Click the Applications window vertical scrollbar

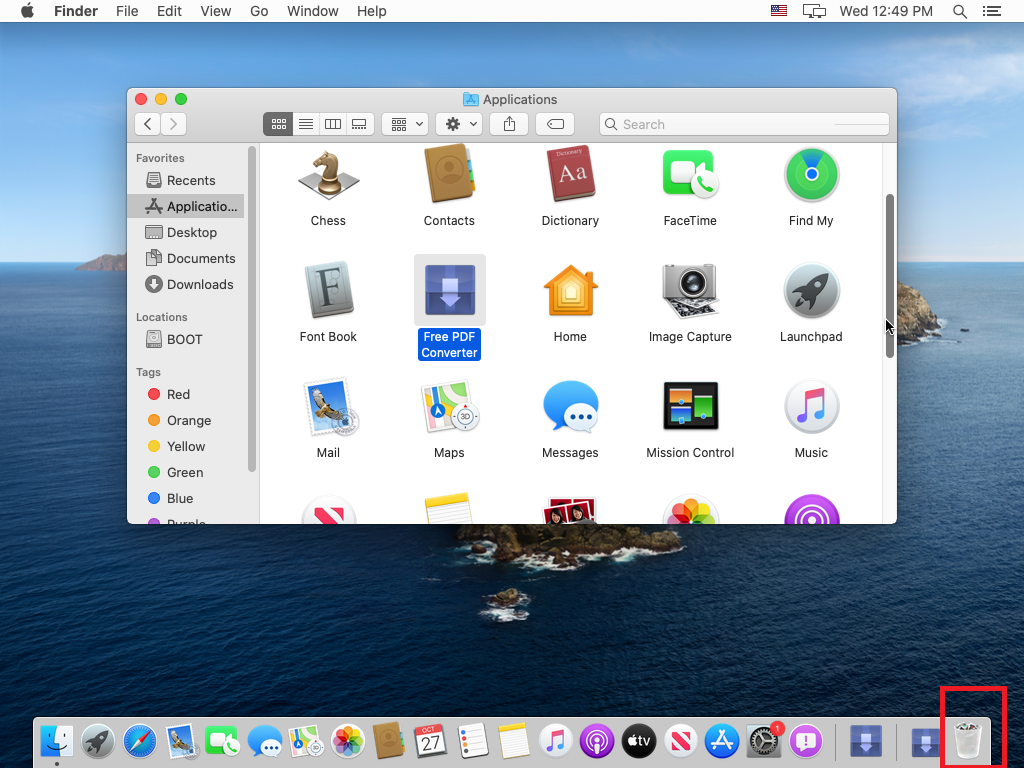click(889, 276)
